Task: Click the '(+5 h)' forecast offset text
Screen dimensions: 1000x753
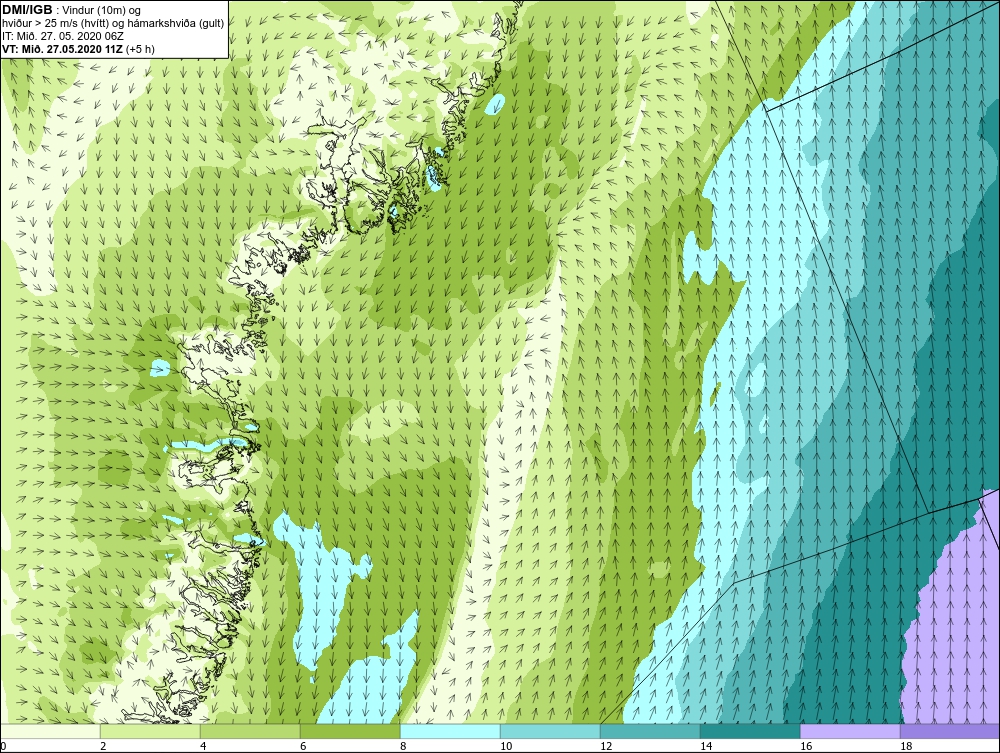Action: [x=140, y=48]
